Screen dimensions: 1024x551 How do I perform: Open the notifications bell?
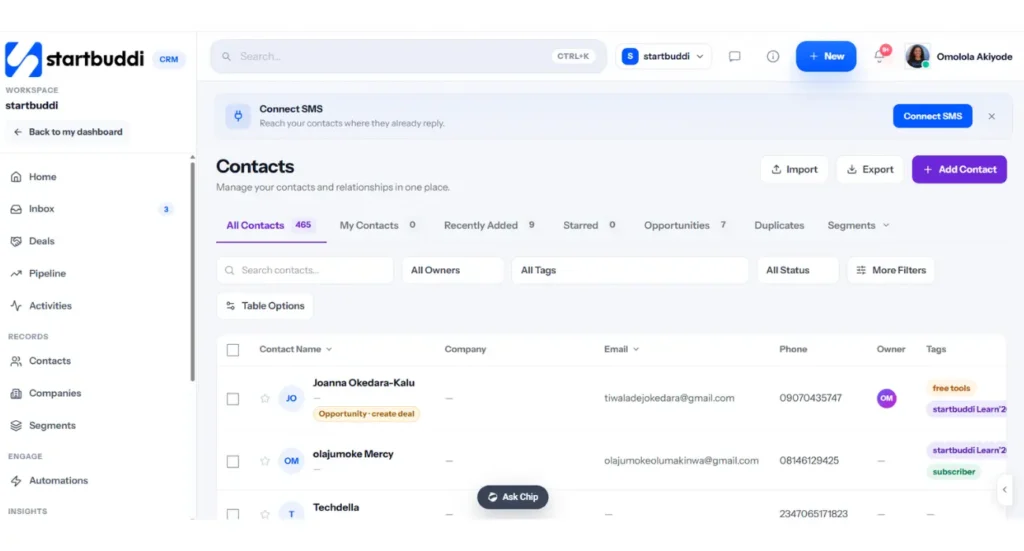880,56
